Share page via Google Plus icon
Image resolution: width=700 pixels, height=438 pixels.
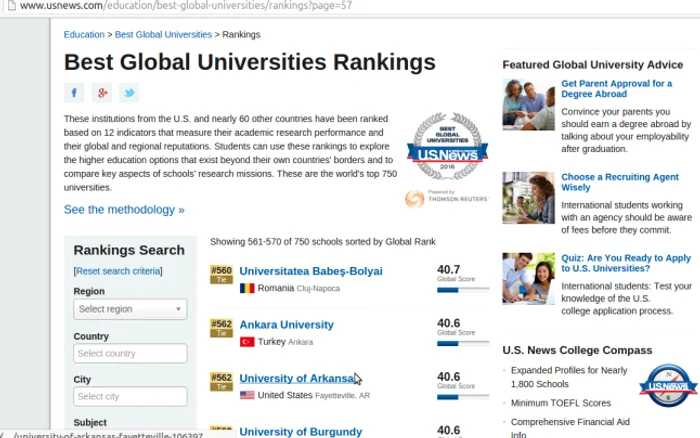click(102, 93)
